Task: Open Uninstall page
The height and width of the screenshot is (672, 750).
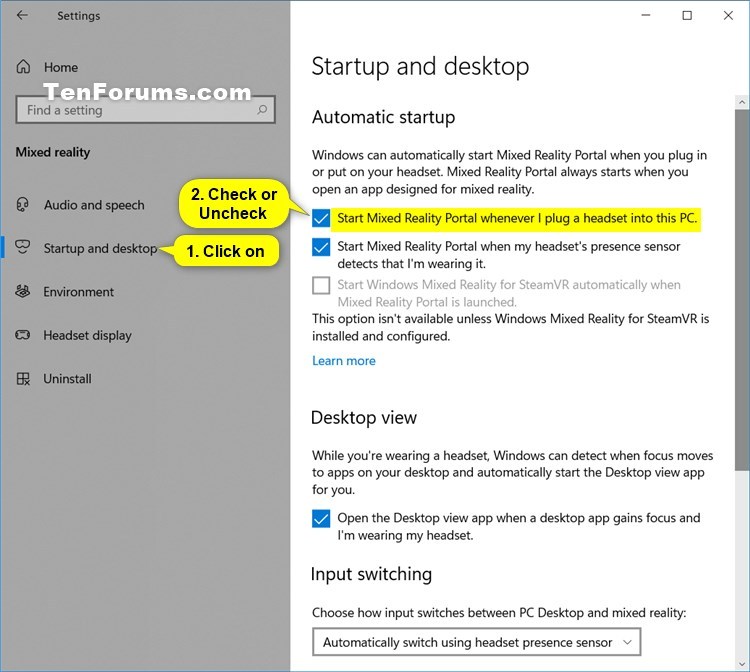Action: tap(67, 379)
